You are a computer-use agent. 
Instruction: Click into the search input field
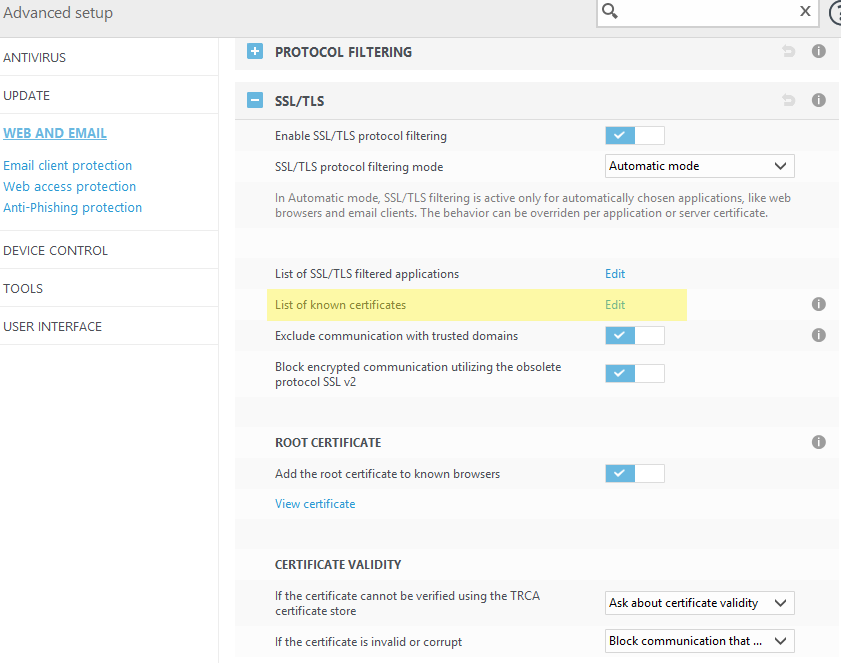coord(708,12)
